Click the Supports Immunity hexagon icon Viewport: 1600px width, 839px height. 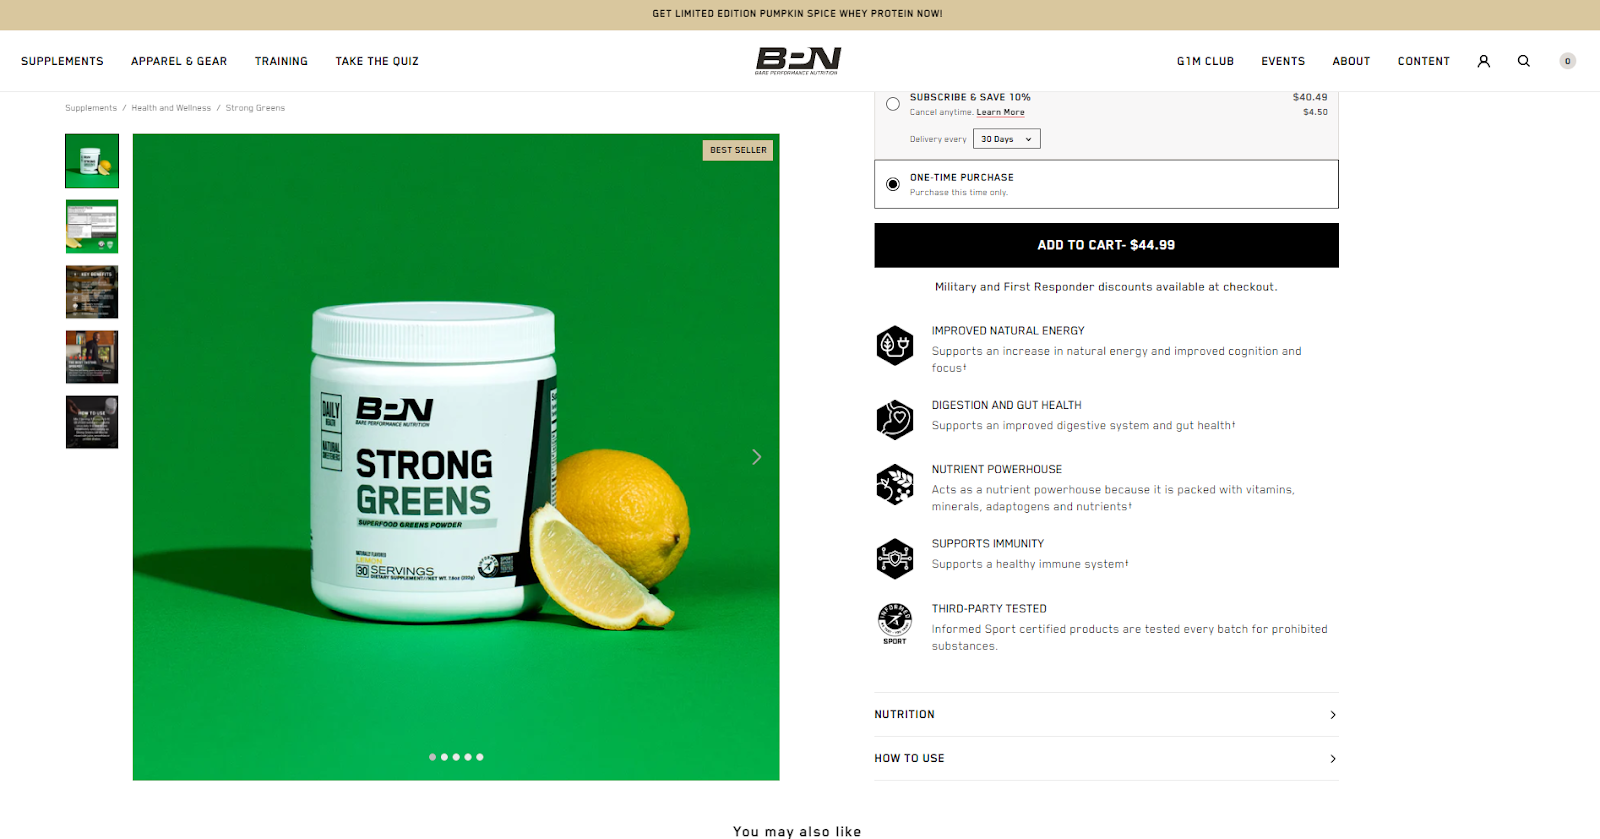tap(895, 559)
